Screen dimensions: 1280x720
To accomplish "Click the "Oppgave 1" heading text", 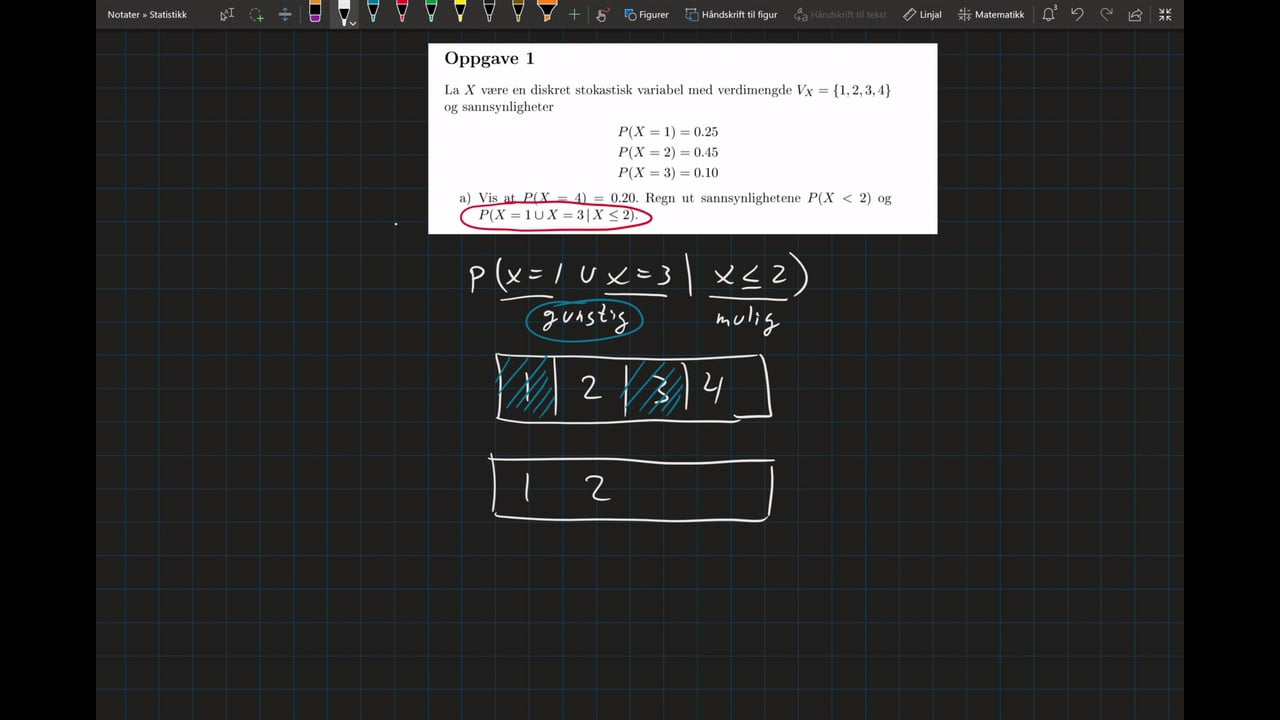I will (x=489, y=59).
